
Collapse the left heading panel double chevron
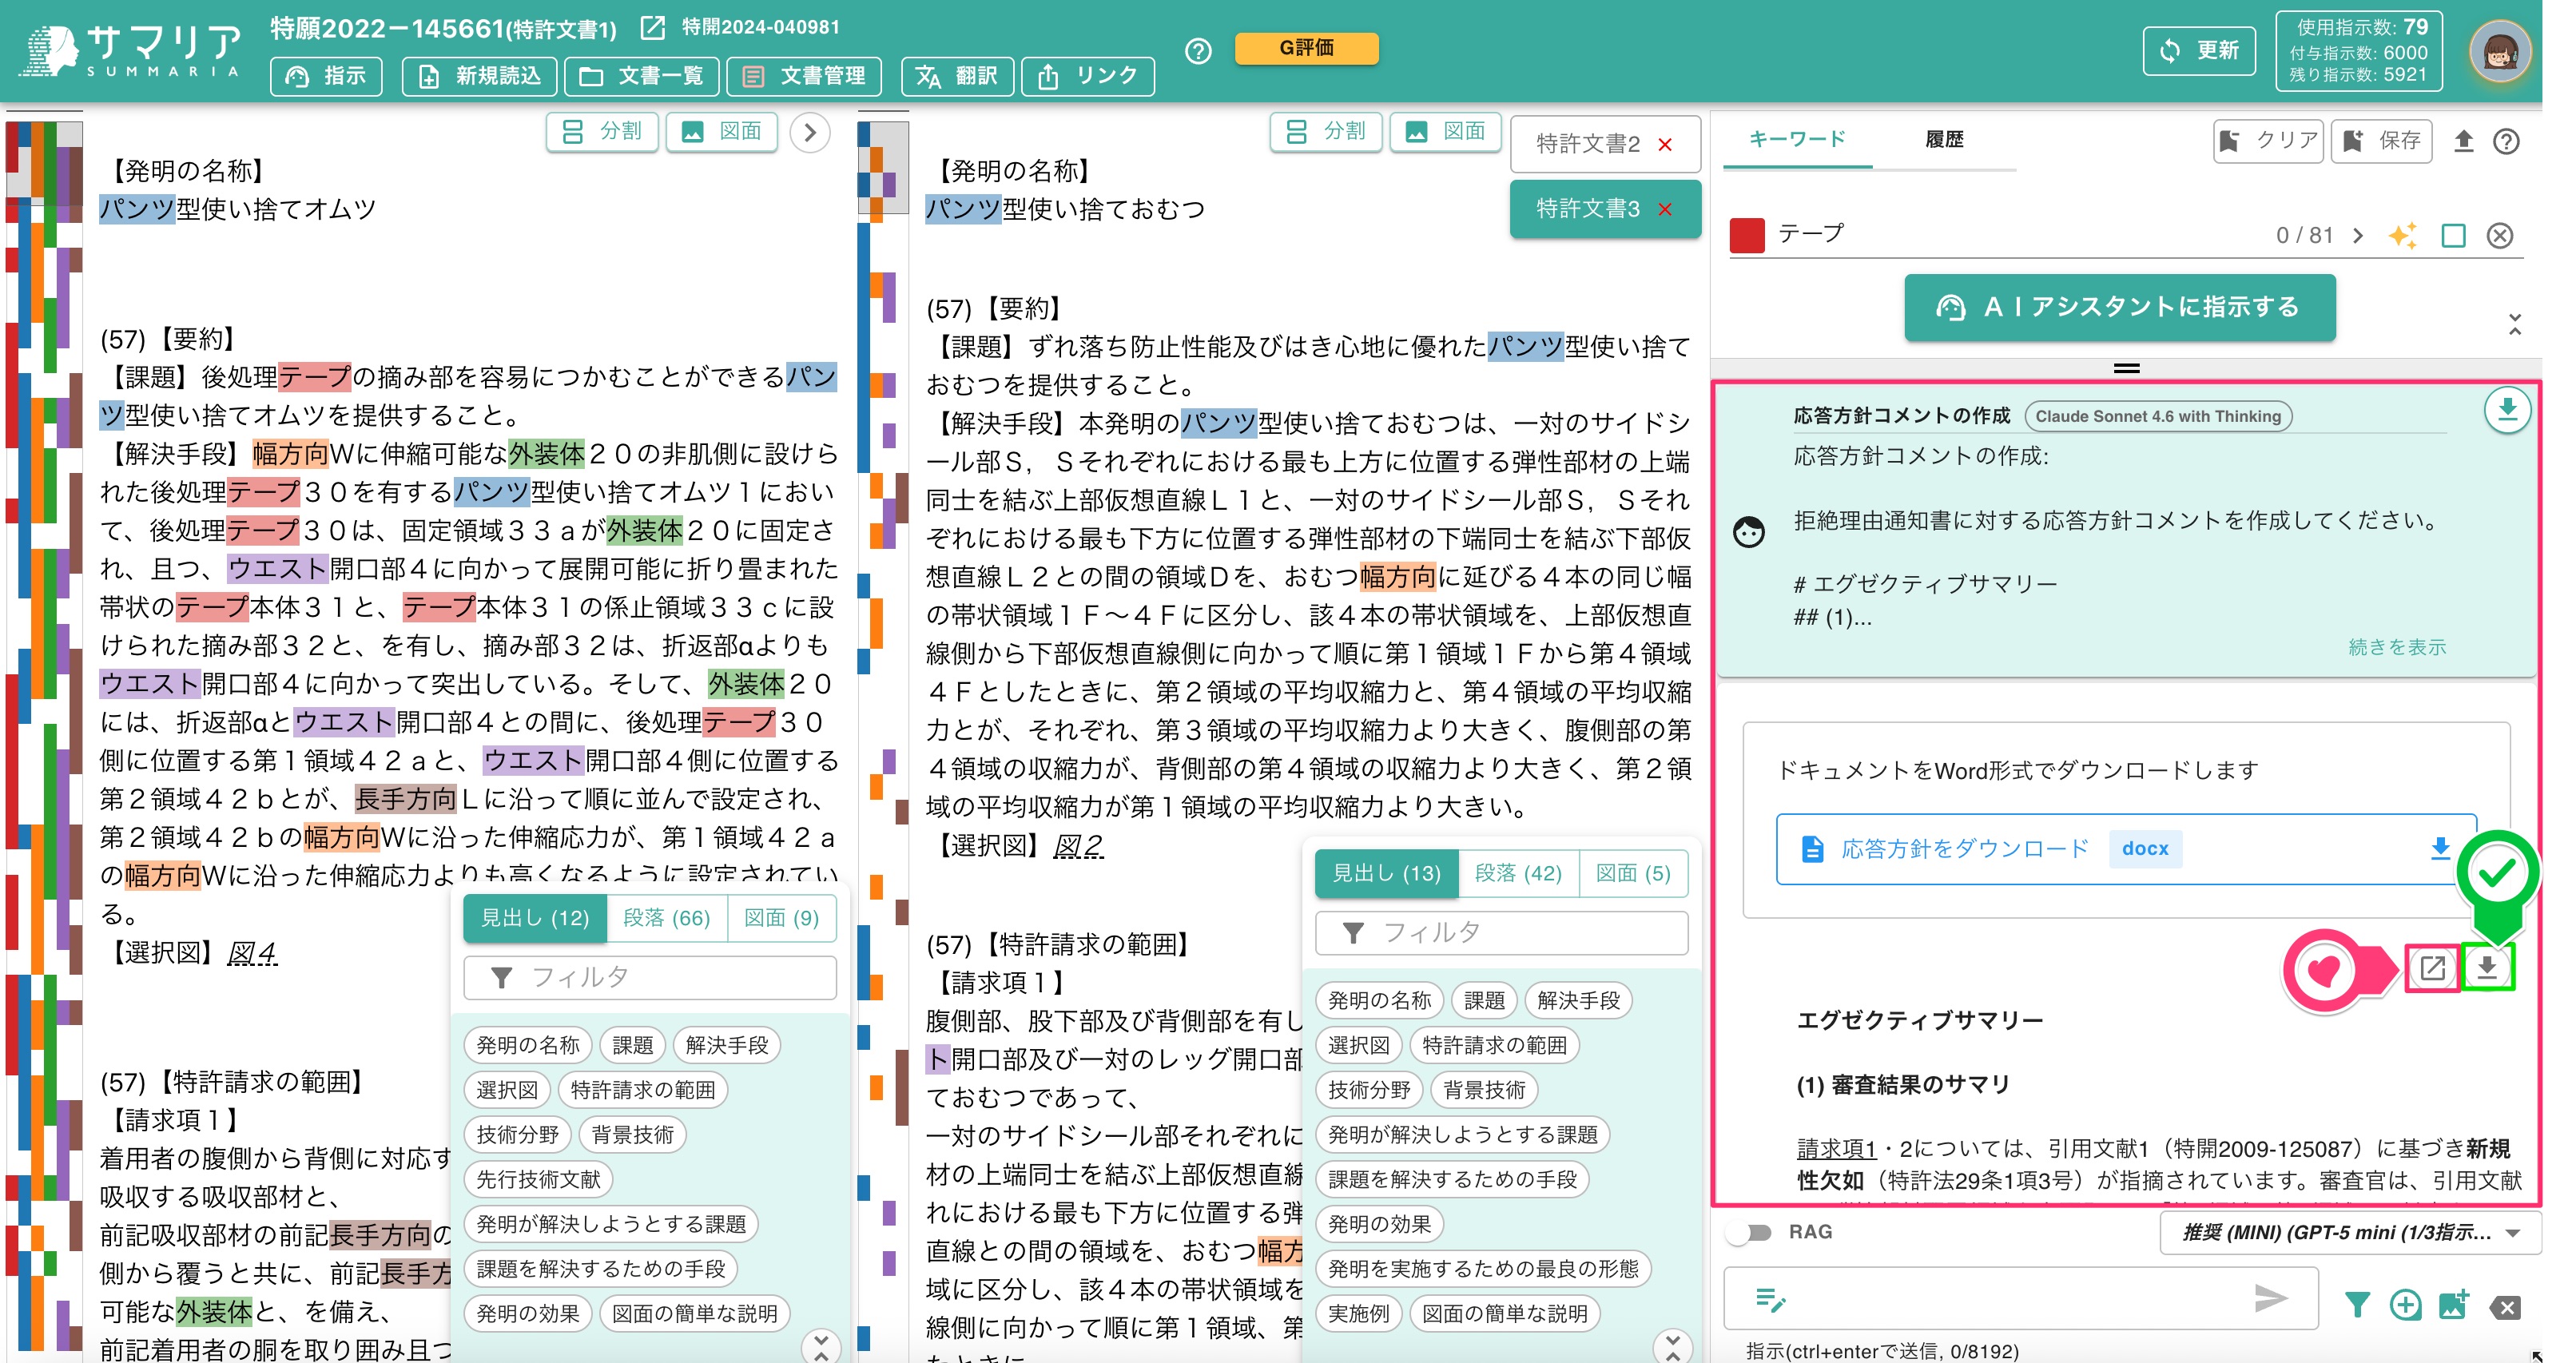(821, 1346)
